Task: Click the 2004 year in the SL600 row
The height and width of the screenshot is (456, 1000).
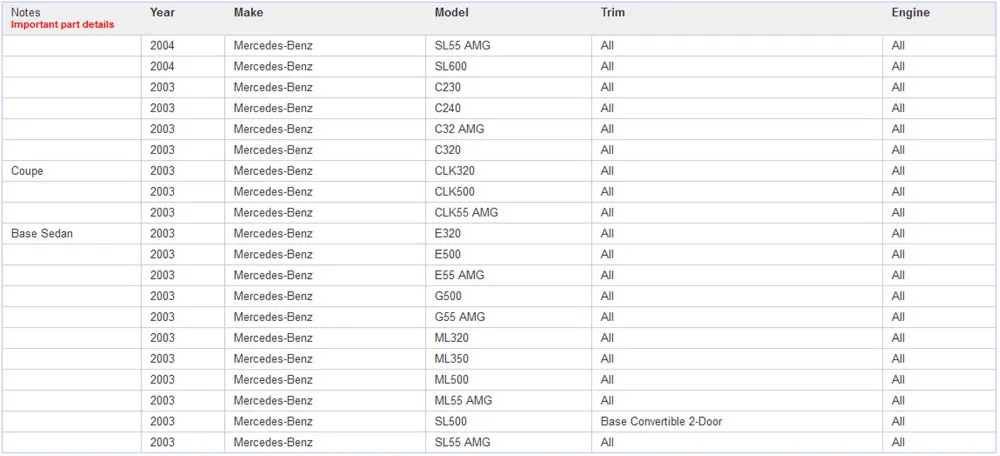Action: [x=163, y=66]
